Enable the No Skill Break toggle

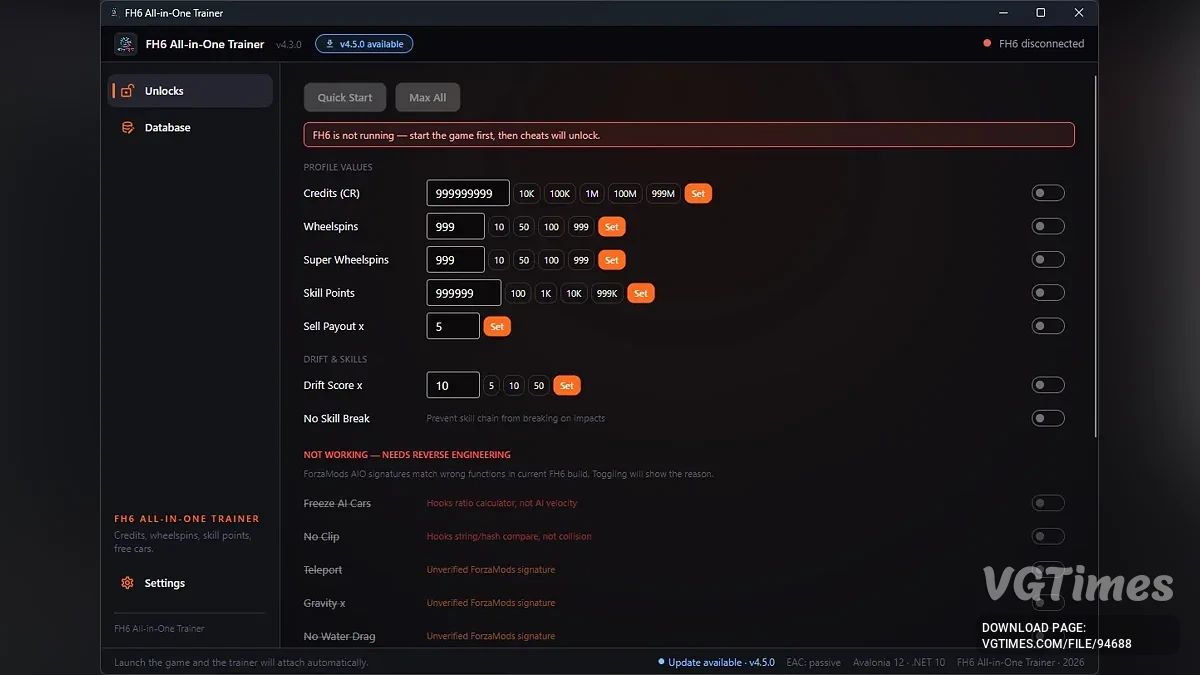pos(1048,418)
